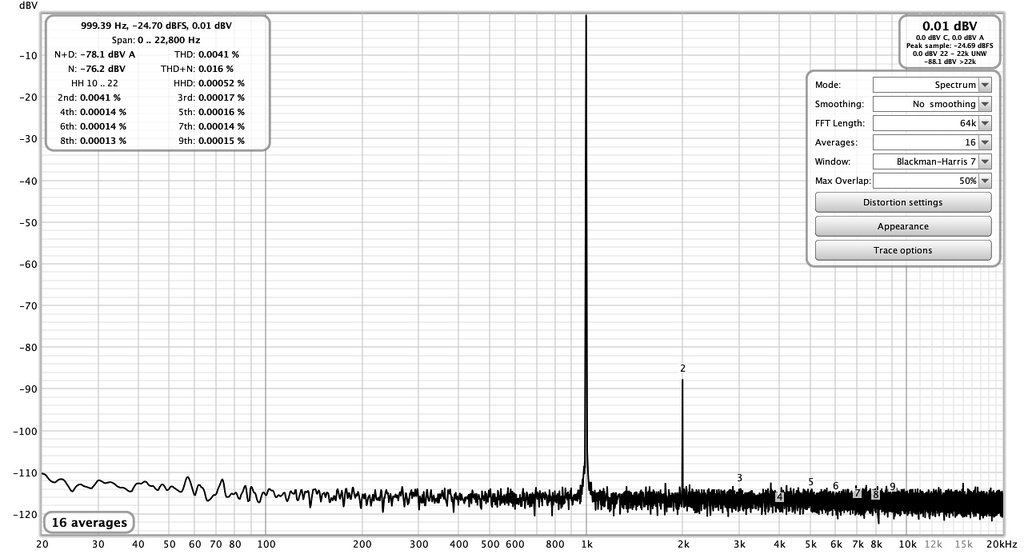This screenshot has width=1024, height=554.
Task: Click the 2nd harmonic marker label
Action: pos(682,368)
